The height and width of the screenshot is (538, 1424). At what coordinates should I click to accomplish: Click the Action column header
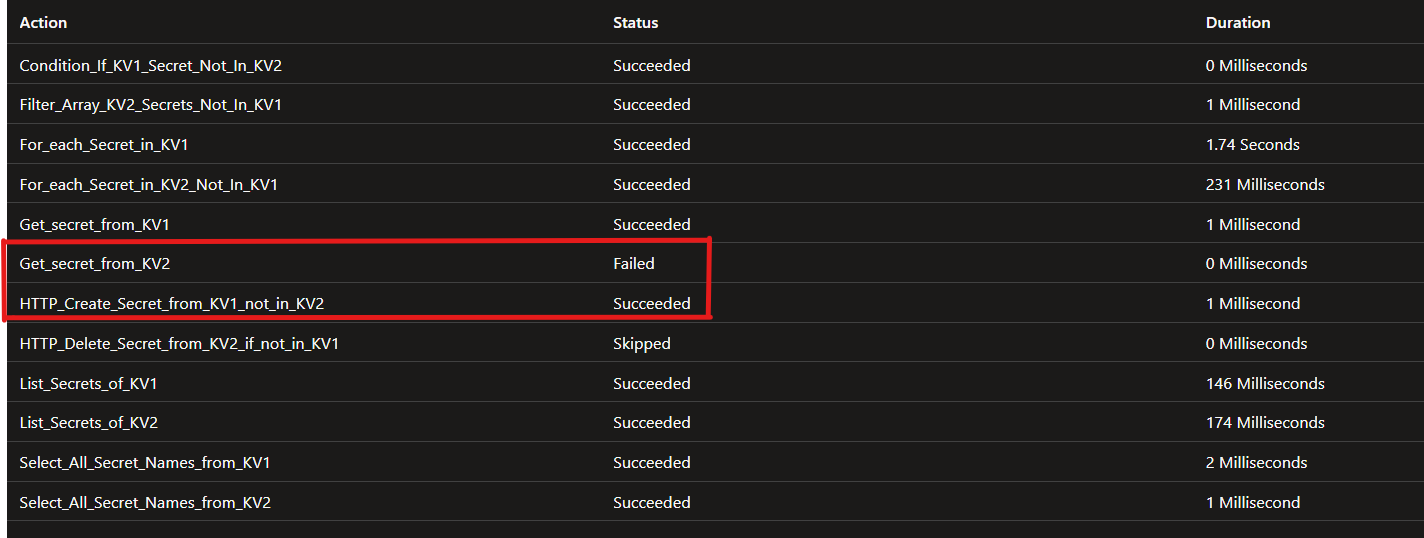pyautogui.click(x=44, y=22)
